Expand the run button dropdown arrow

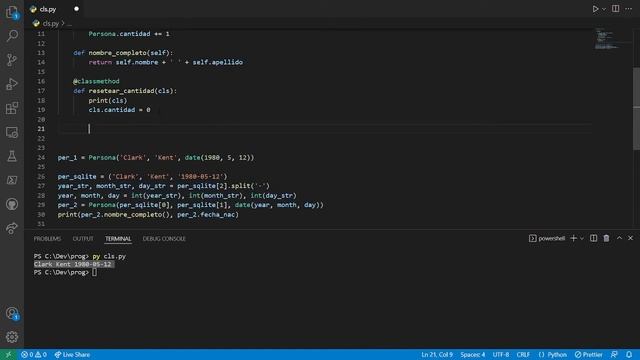coord(604,9)
